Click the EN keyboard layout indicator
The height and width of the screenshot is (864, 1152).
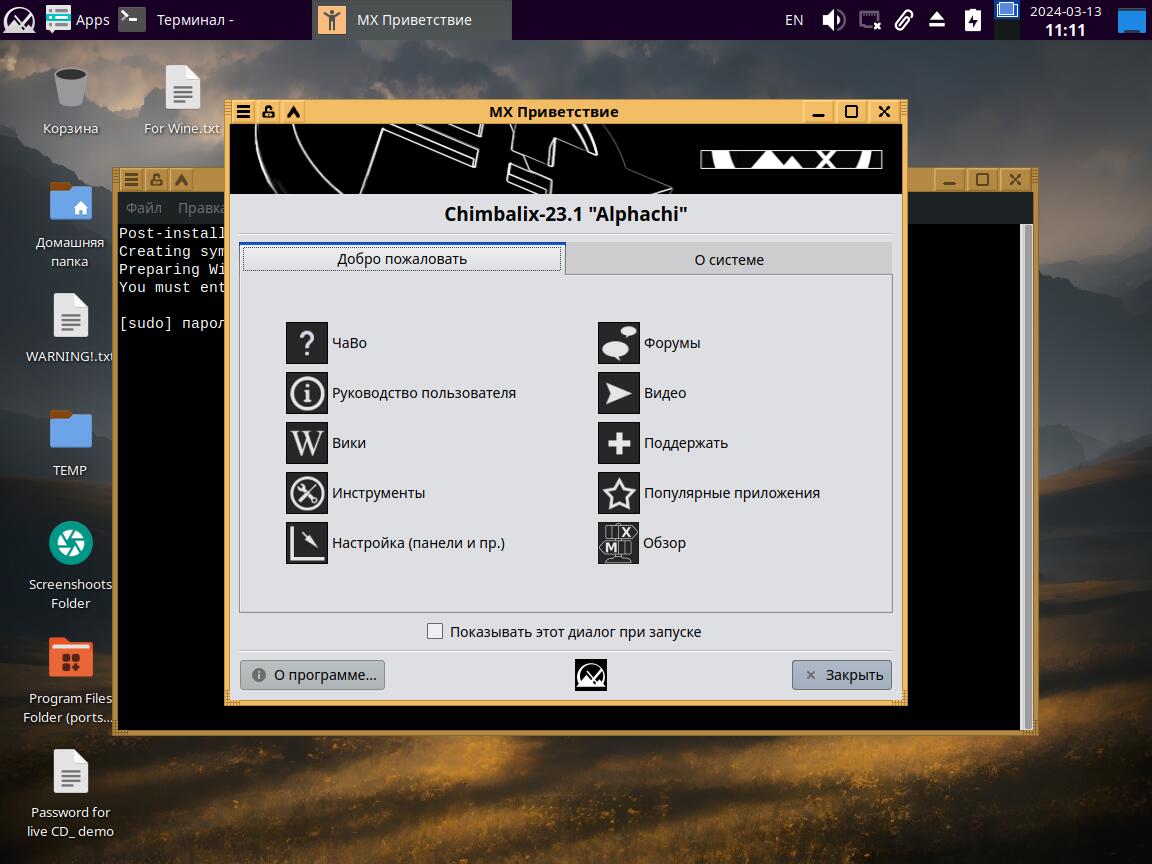(x=794, y=20)
